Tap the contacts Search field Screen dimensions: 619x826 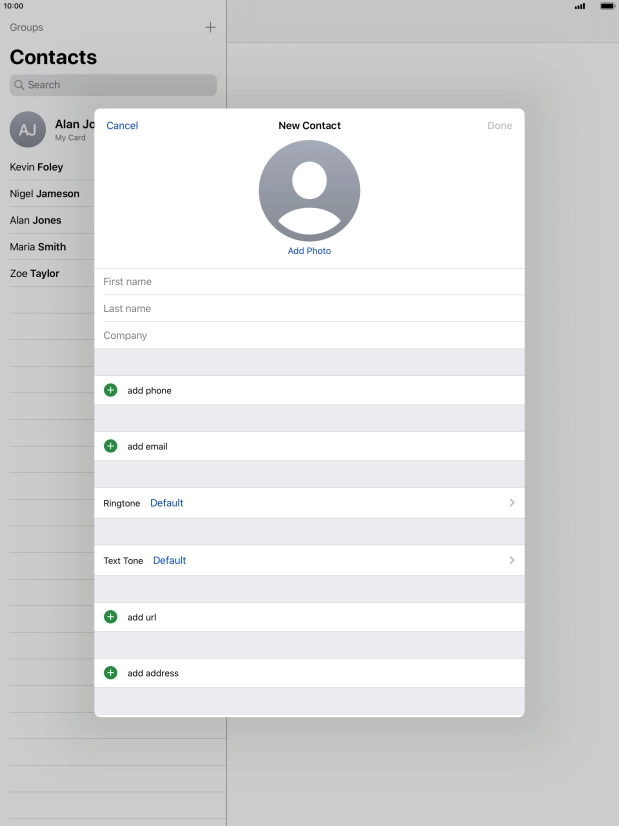click(x=113, y=85)
